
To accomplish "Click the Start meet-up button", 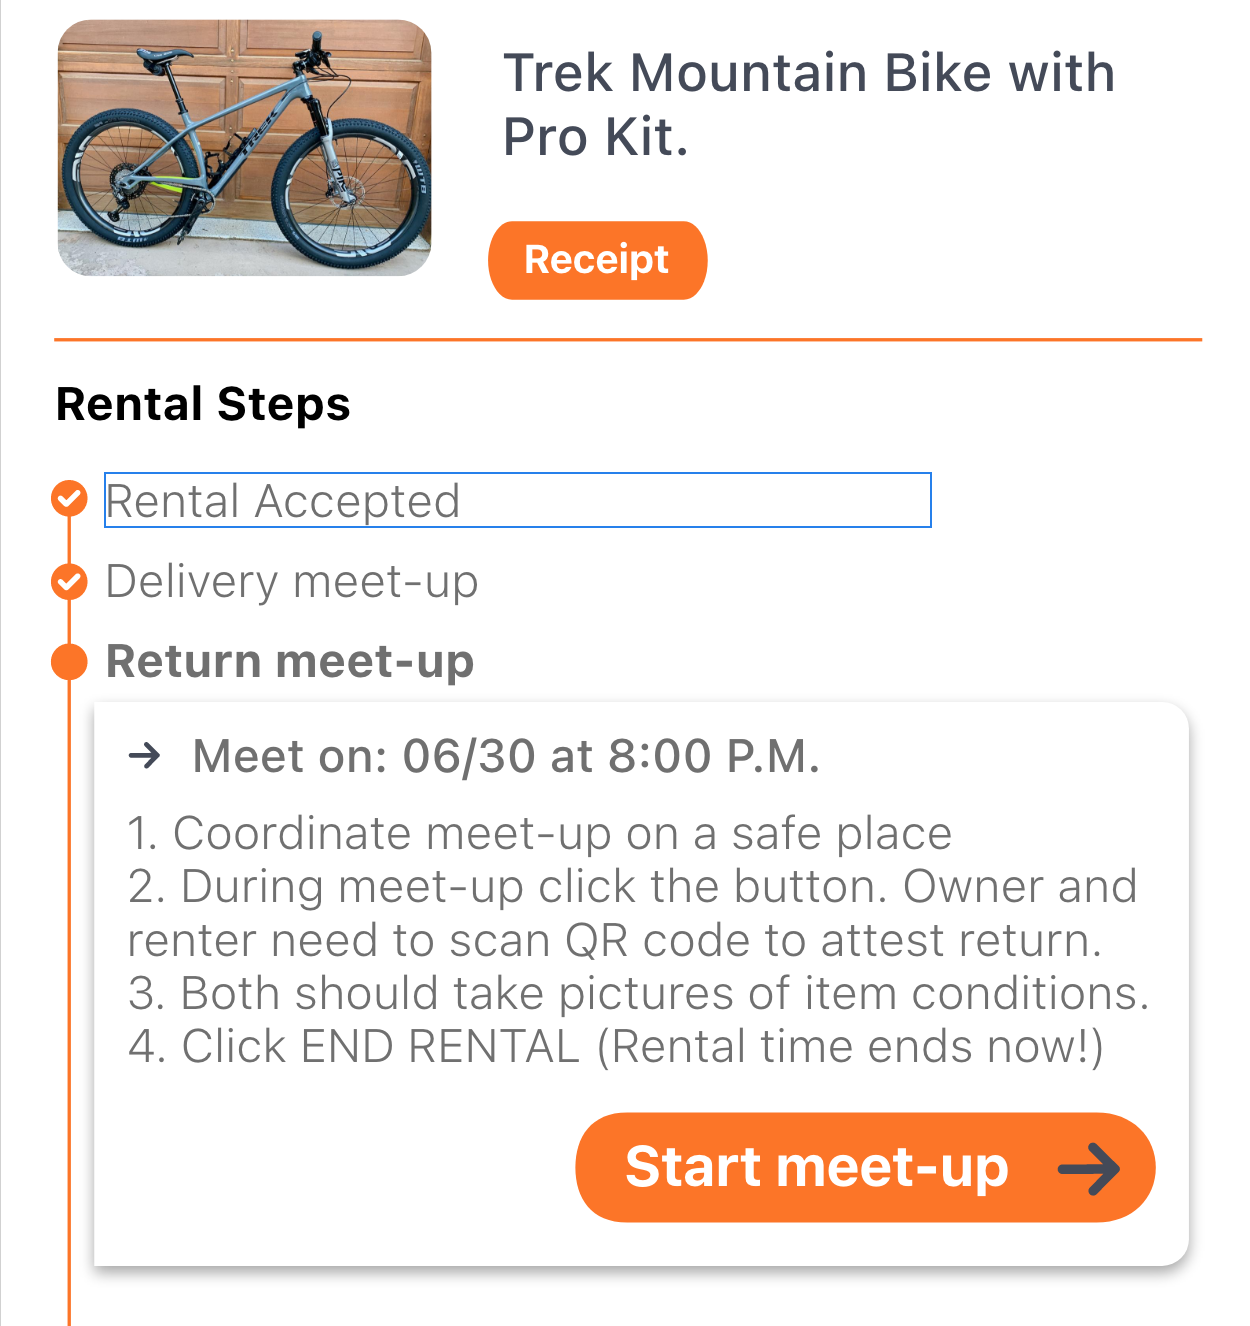I will [x=865, y=1167].
